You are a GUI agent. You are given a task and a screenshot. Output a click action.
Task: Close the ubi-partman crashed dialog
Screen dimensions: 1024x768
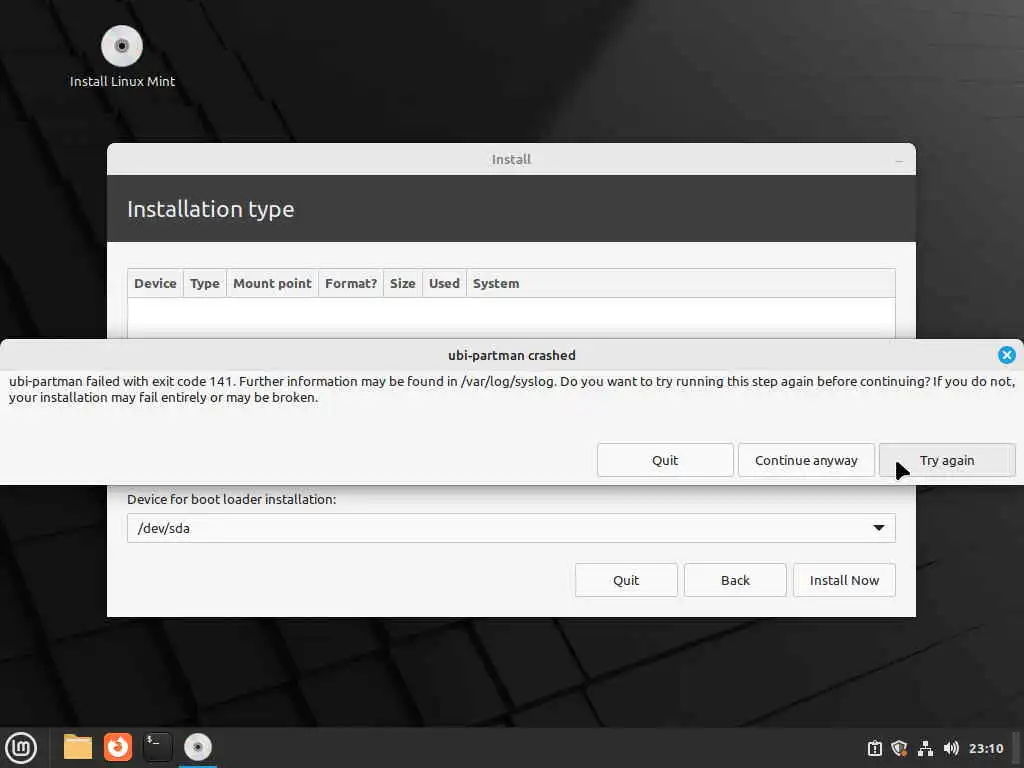[1006, 355]
